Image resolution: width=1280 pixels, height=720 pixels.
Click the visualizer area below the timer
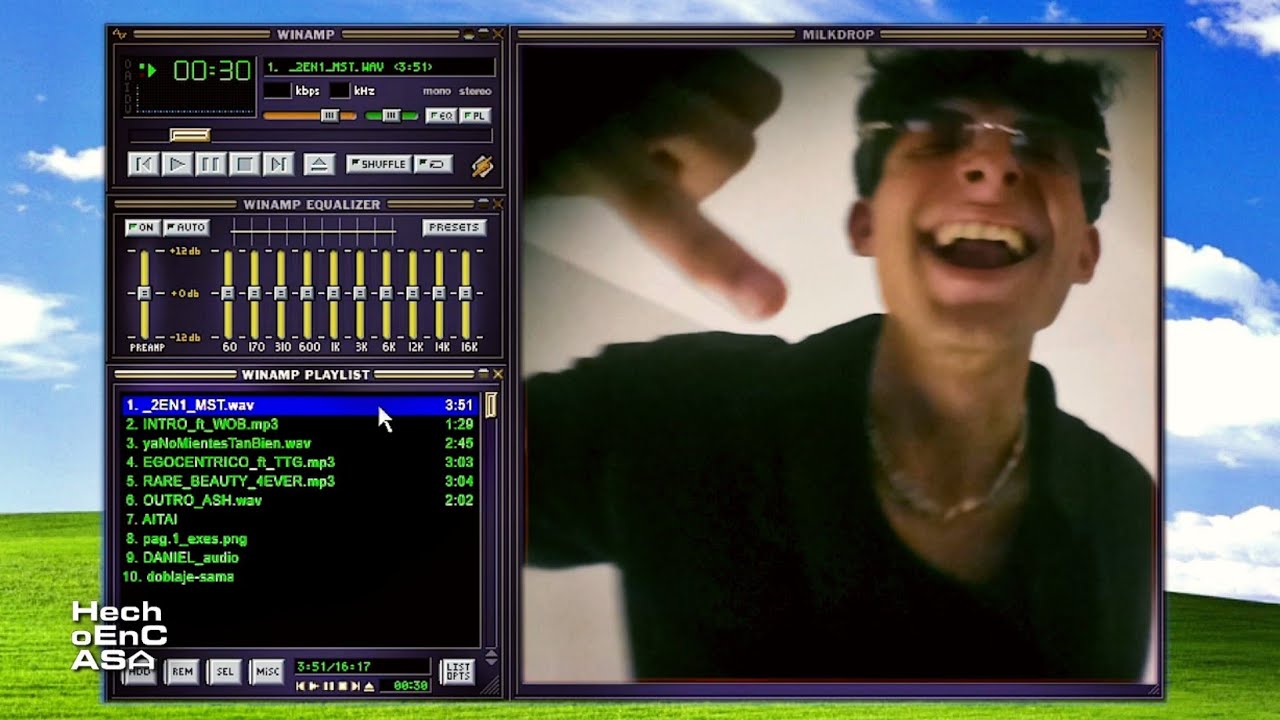[194, 99]
